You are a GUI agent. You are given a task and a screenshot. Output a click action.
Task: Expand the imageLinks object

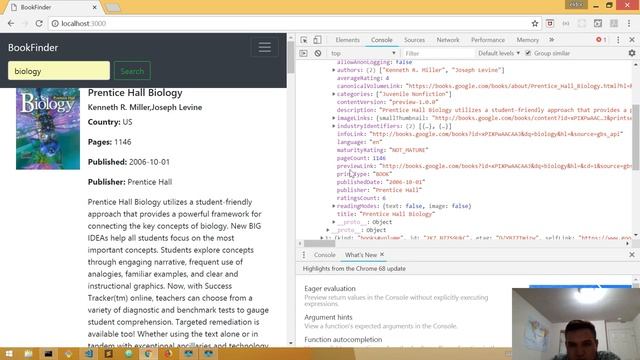click(x=333, y=118)
